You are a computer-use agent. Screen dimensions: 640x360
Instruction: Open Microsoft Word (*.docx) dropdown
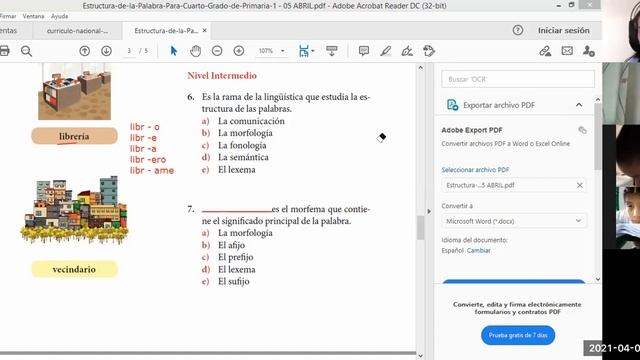[514, 221]
